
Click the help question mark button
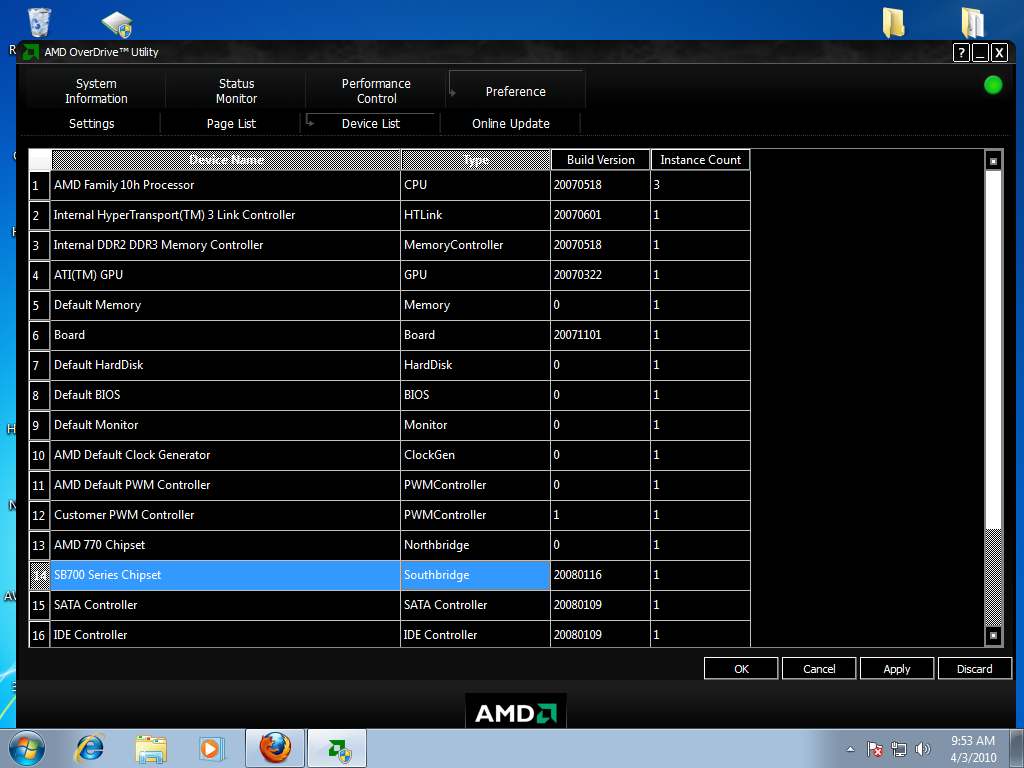(961, 53)
